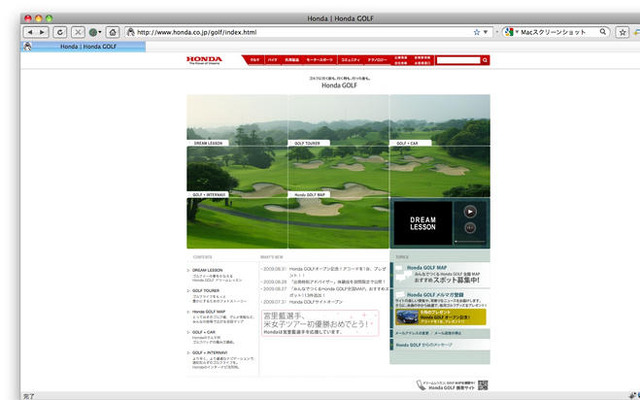Click the black DREAM LESSON video thumbnail
Screen dimensions: 640x400
(423, 223)
